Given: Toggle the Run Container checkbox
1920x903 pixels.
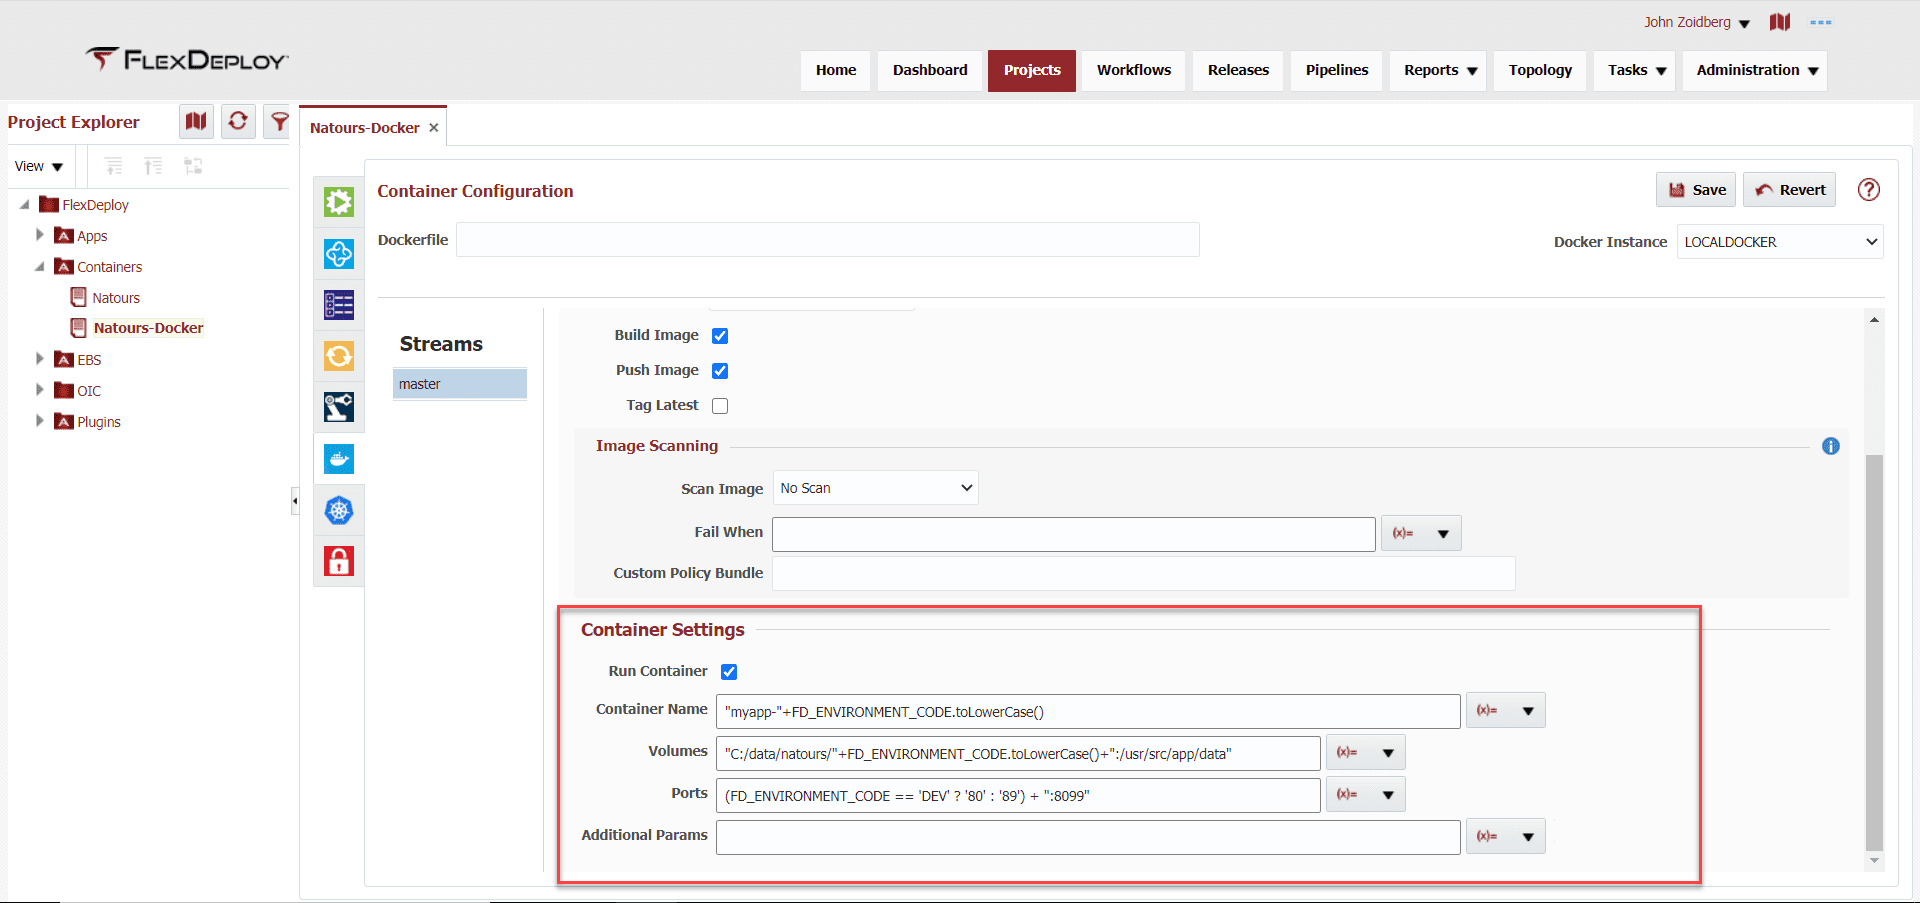Looking at the screenshot, I should 729,672.
